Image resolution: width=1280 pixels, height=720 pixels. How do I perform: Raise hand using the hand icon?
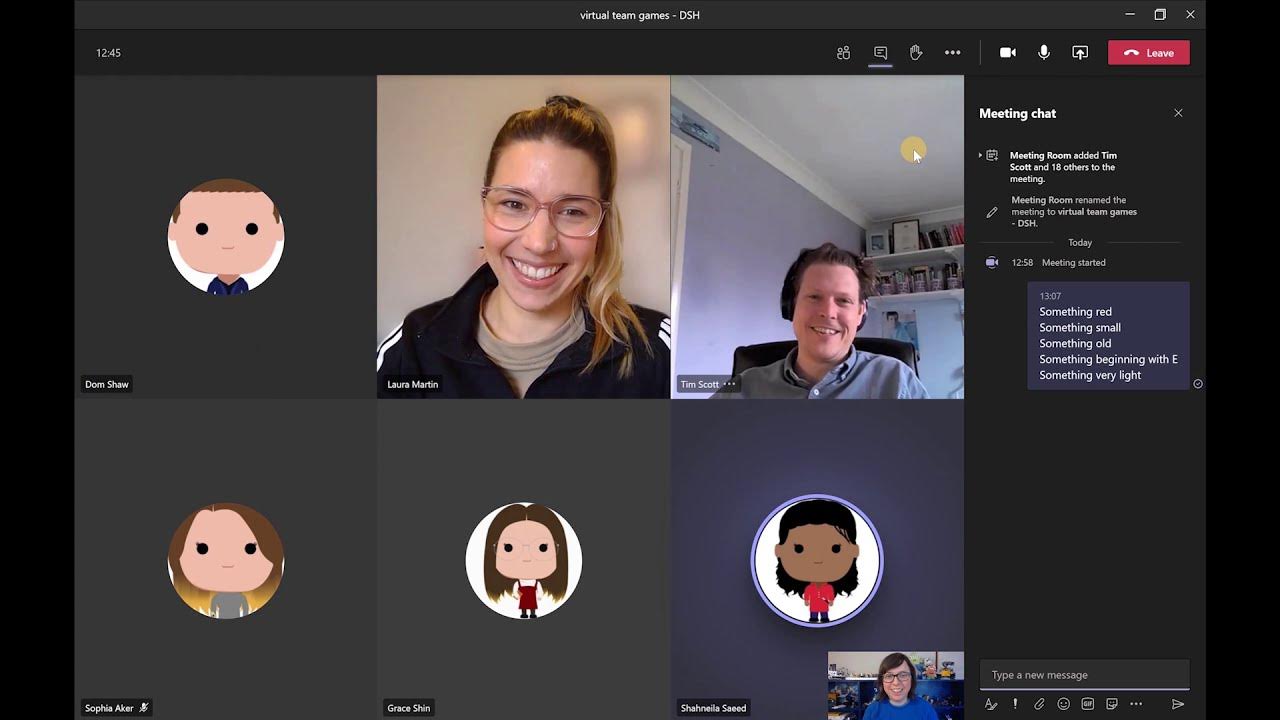point(916,53)
